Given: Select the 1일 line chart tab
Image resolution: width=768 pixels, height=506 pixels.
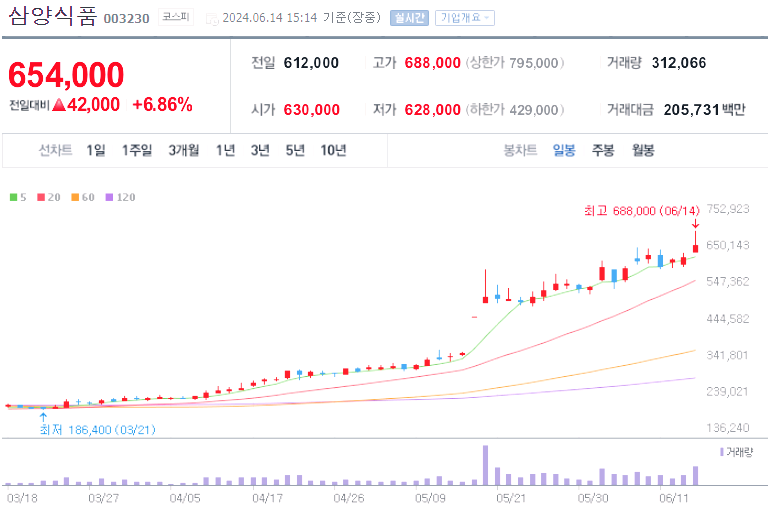Looking at the screenshot, I should [96, 150].
